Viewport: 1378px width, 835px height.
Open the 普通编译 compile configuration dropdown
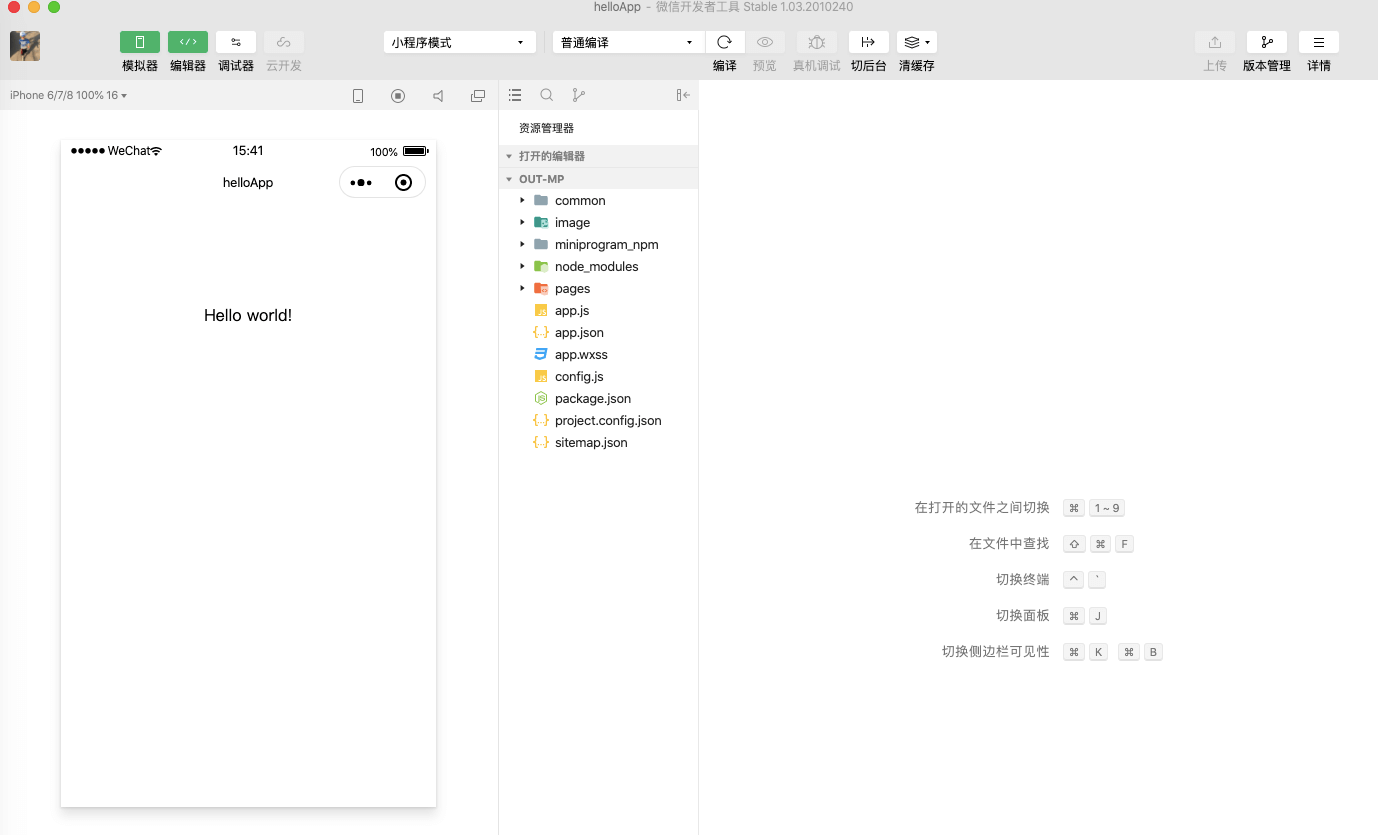[x=626, y=42]
